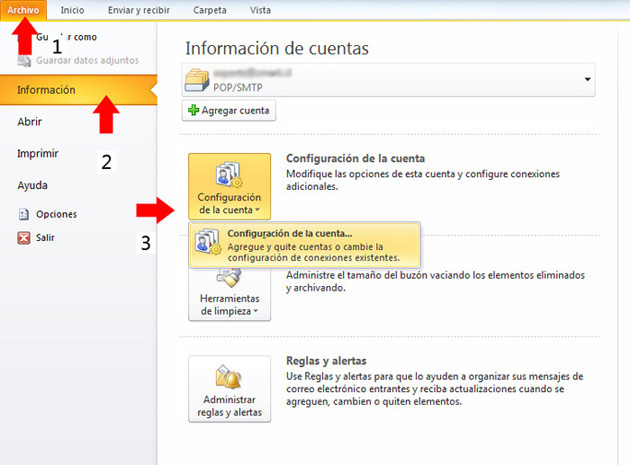Open the Ayuda section
Screen dimensions: 630x465
click(x=32, y=185)
